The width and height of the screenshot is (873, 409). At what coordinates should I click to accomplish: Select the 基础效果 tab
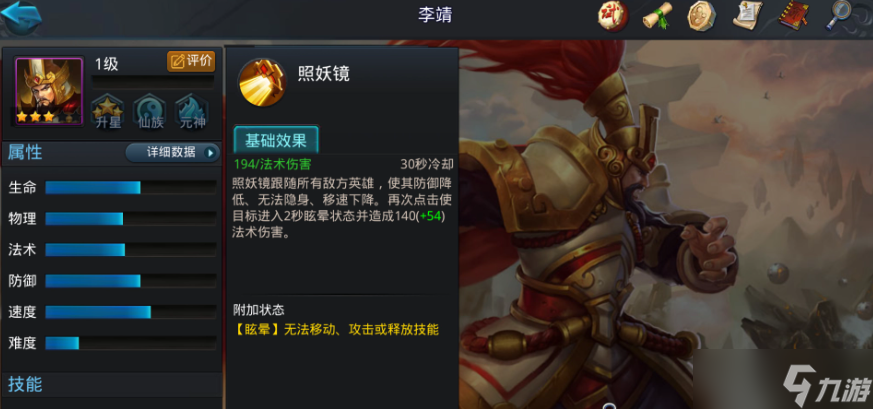pos(276,140)
